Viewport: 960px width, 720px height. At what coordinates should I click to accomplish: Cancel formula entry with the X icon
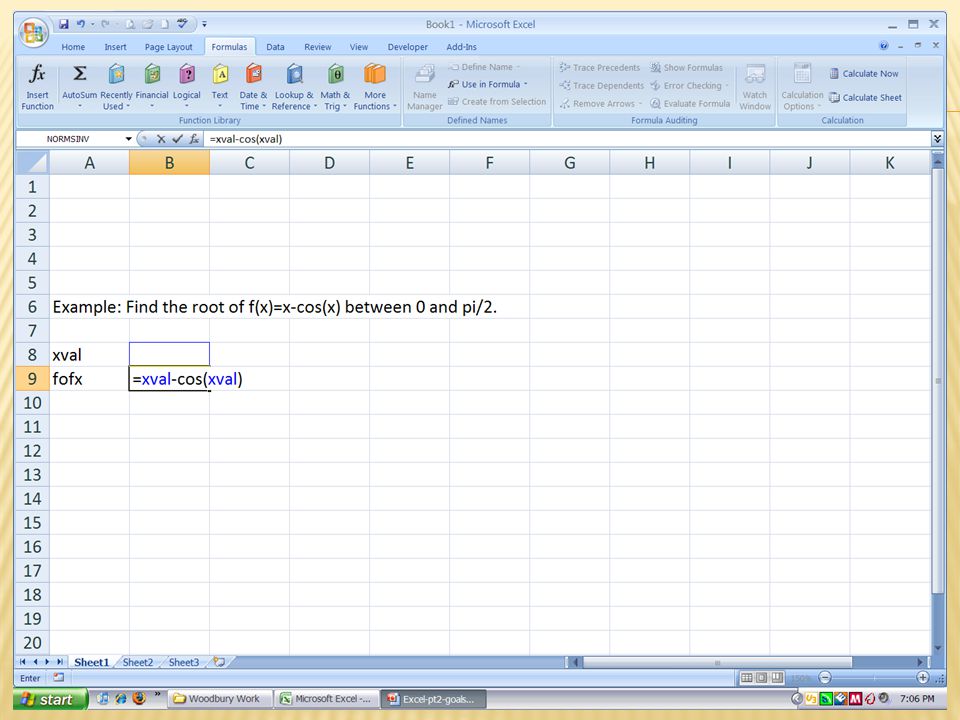[161, 139]
